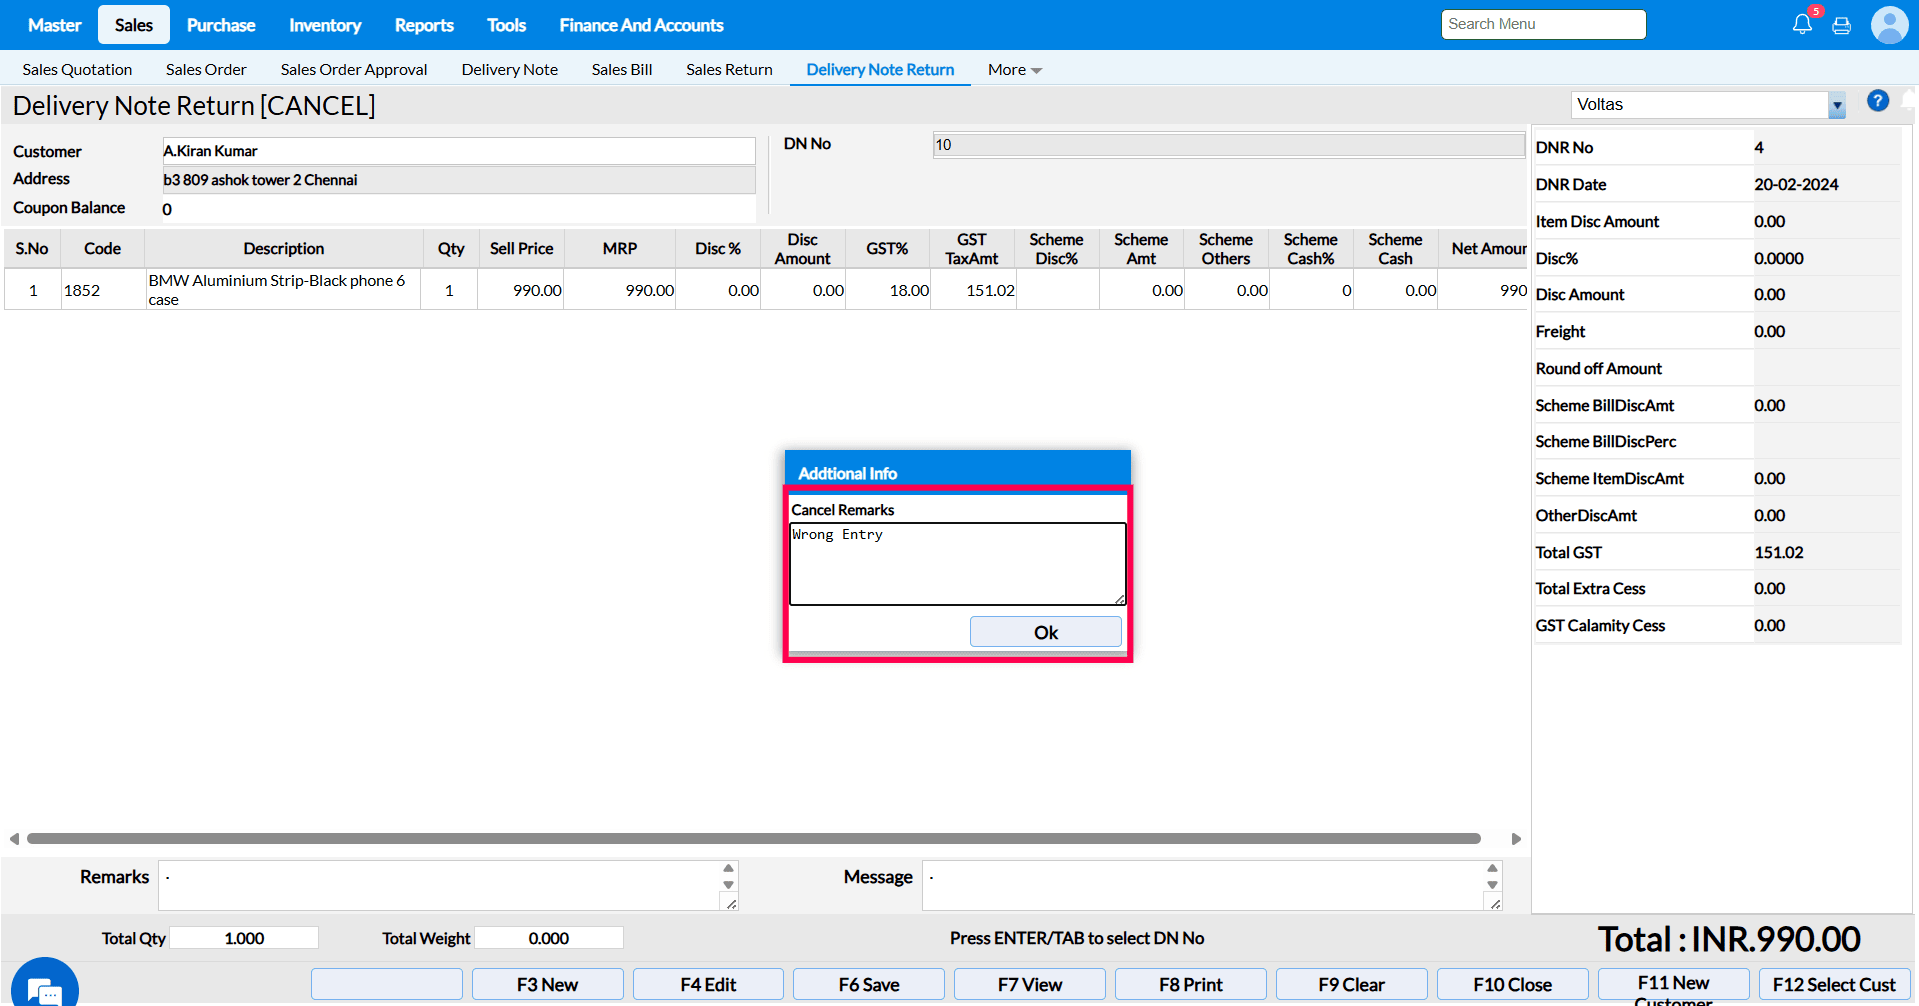This screenshot has height=1006, width=1919.
Task: Open the Inventory menu
Action: click(325, 25)
